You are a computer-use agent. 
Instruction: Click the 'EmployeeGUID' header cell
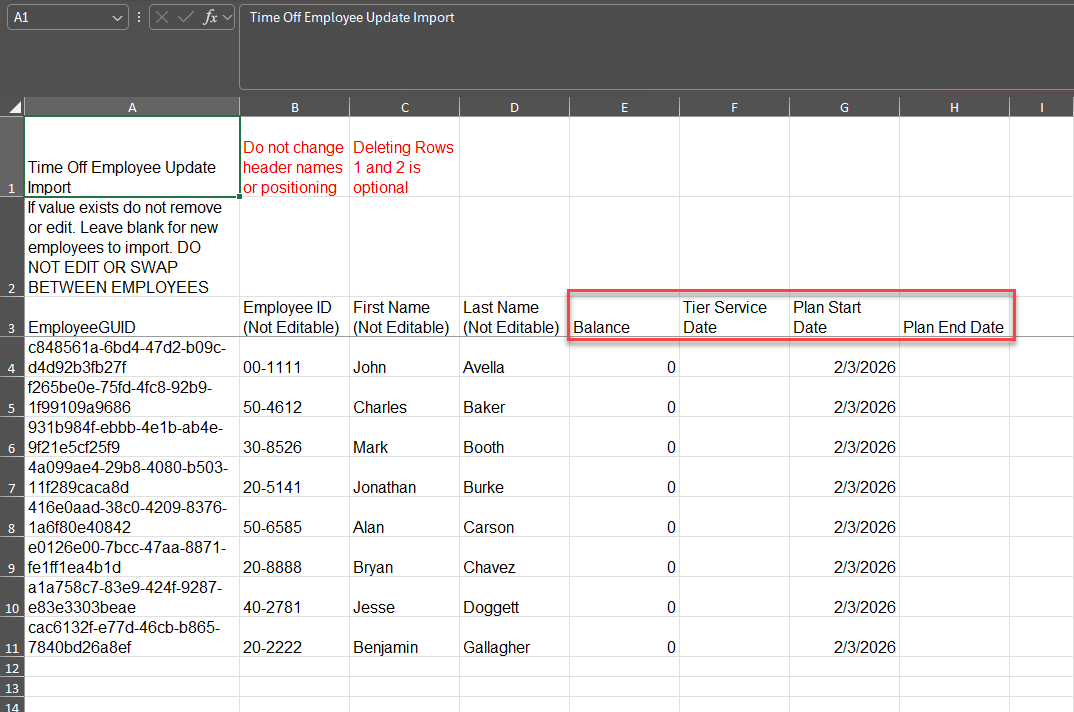(x=132, y=317)
